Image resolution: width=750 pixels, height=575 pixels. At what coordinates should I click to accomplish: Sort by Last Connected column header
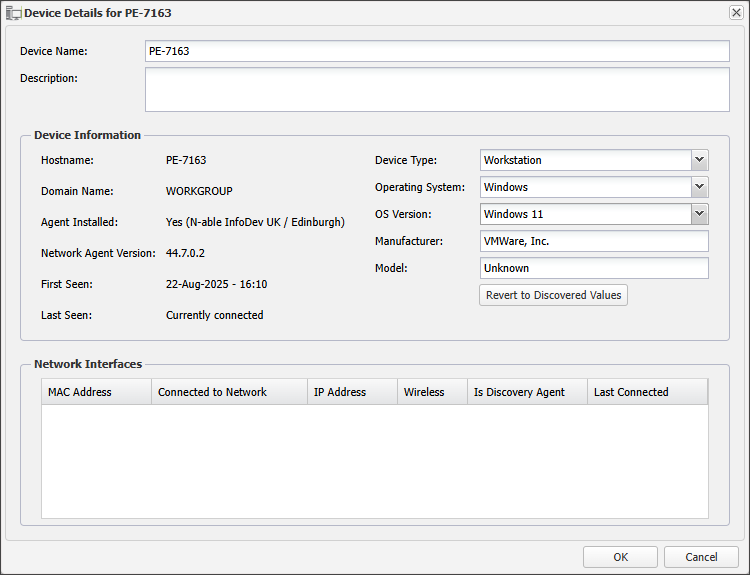click(x=647, y=392)
